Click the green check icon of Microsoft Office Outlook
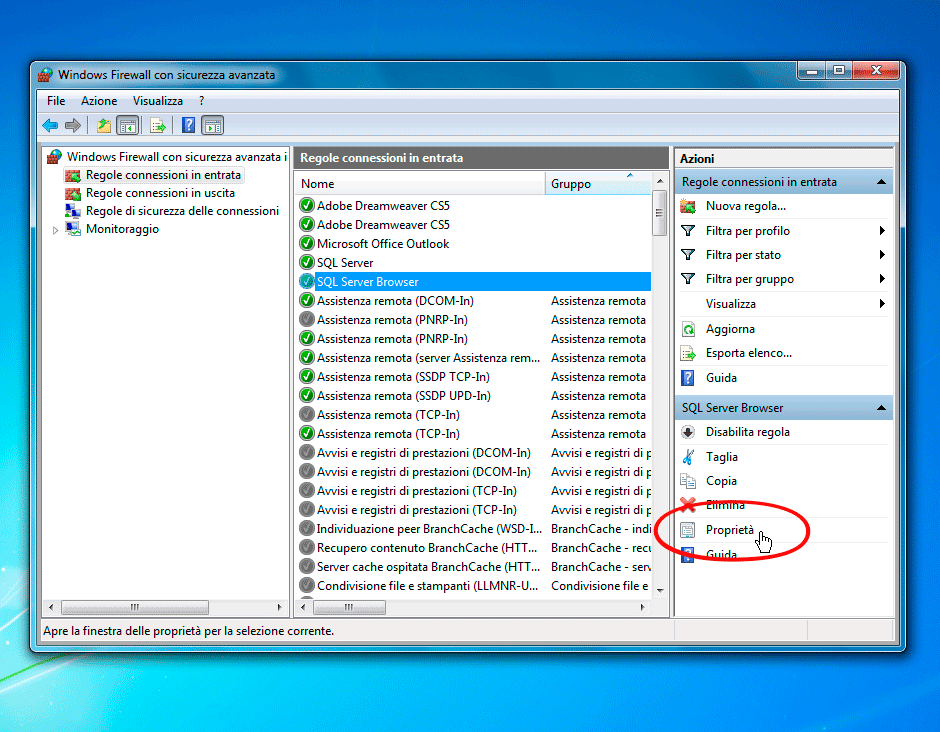The image size is (940, 732). coord(306,243)
